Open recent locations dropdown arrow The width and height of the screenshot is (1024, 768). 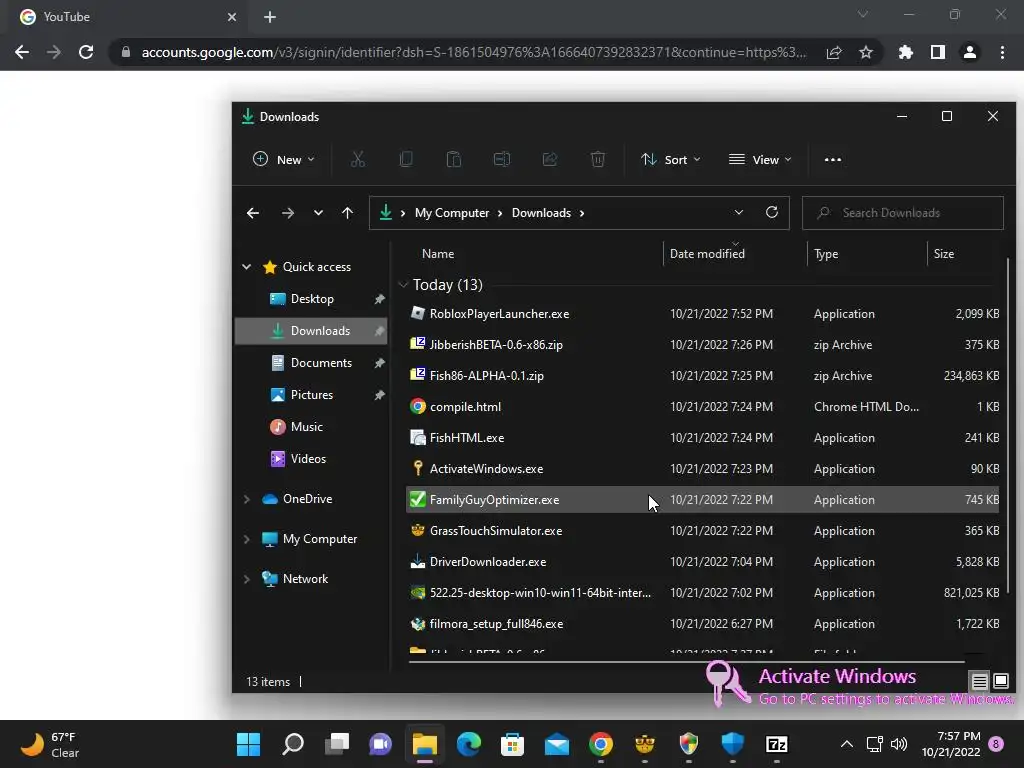(x=318, y=213)
